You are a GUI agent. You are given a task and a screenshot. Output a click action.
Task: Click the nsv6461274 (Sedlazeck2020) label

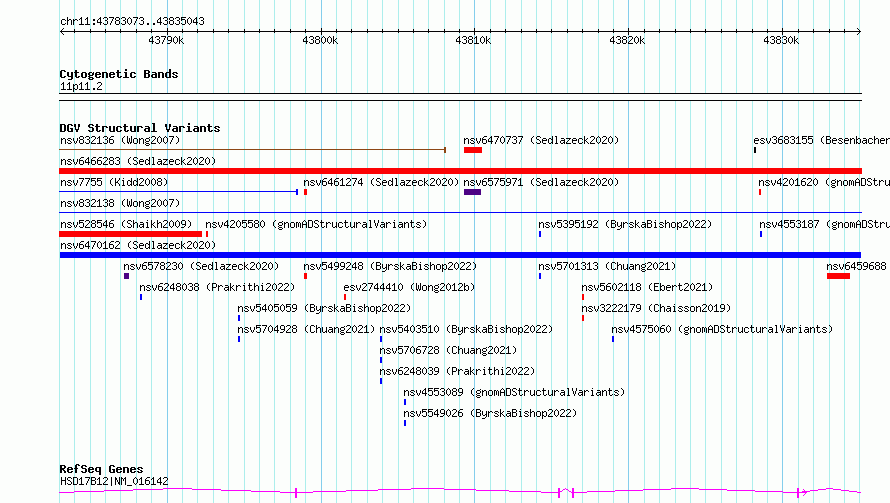381,182
